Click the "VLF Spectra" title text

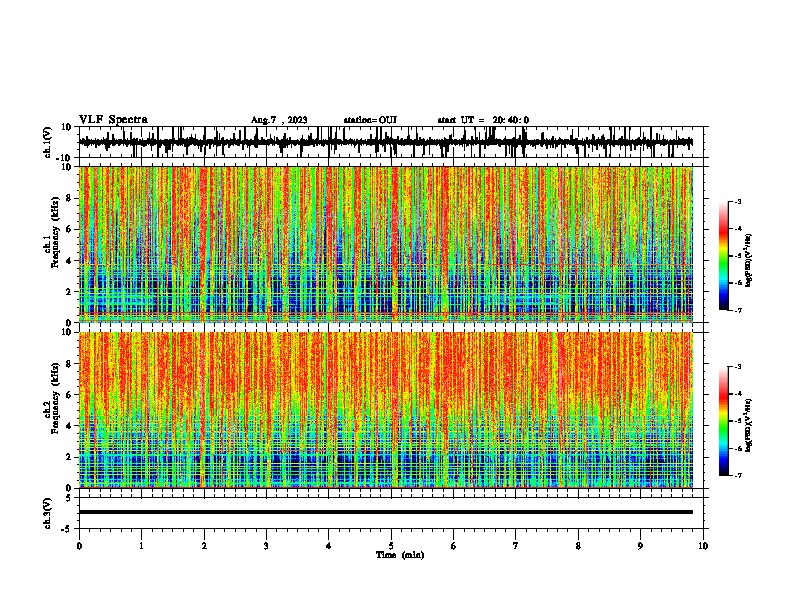(x=113, y=120)
